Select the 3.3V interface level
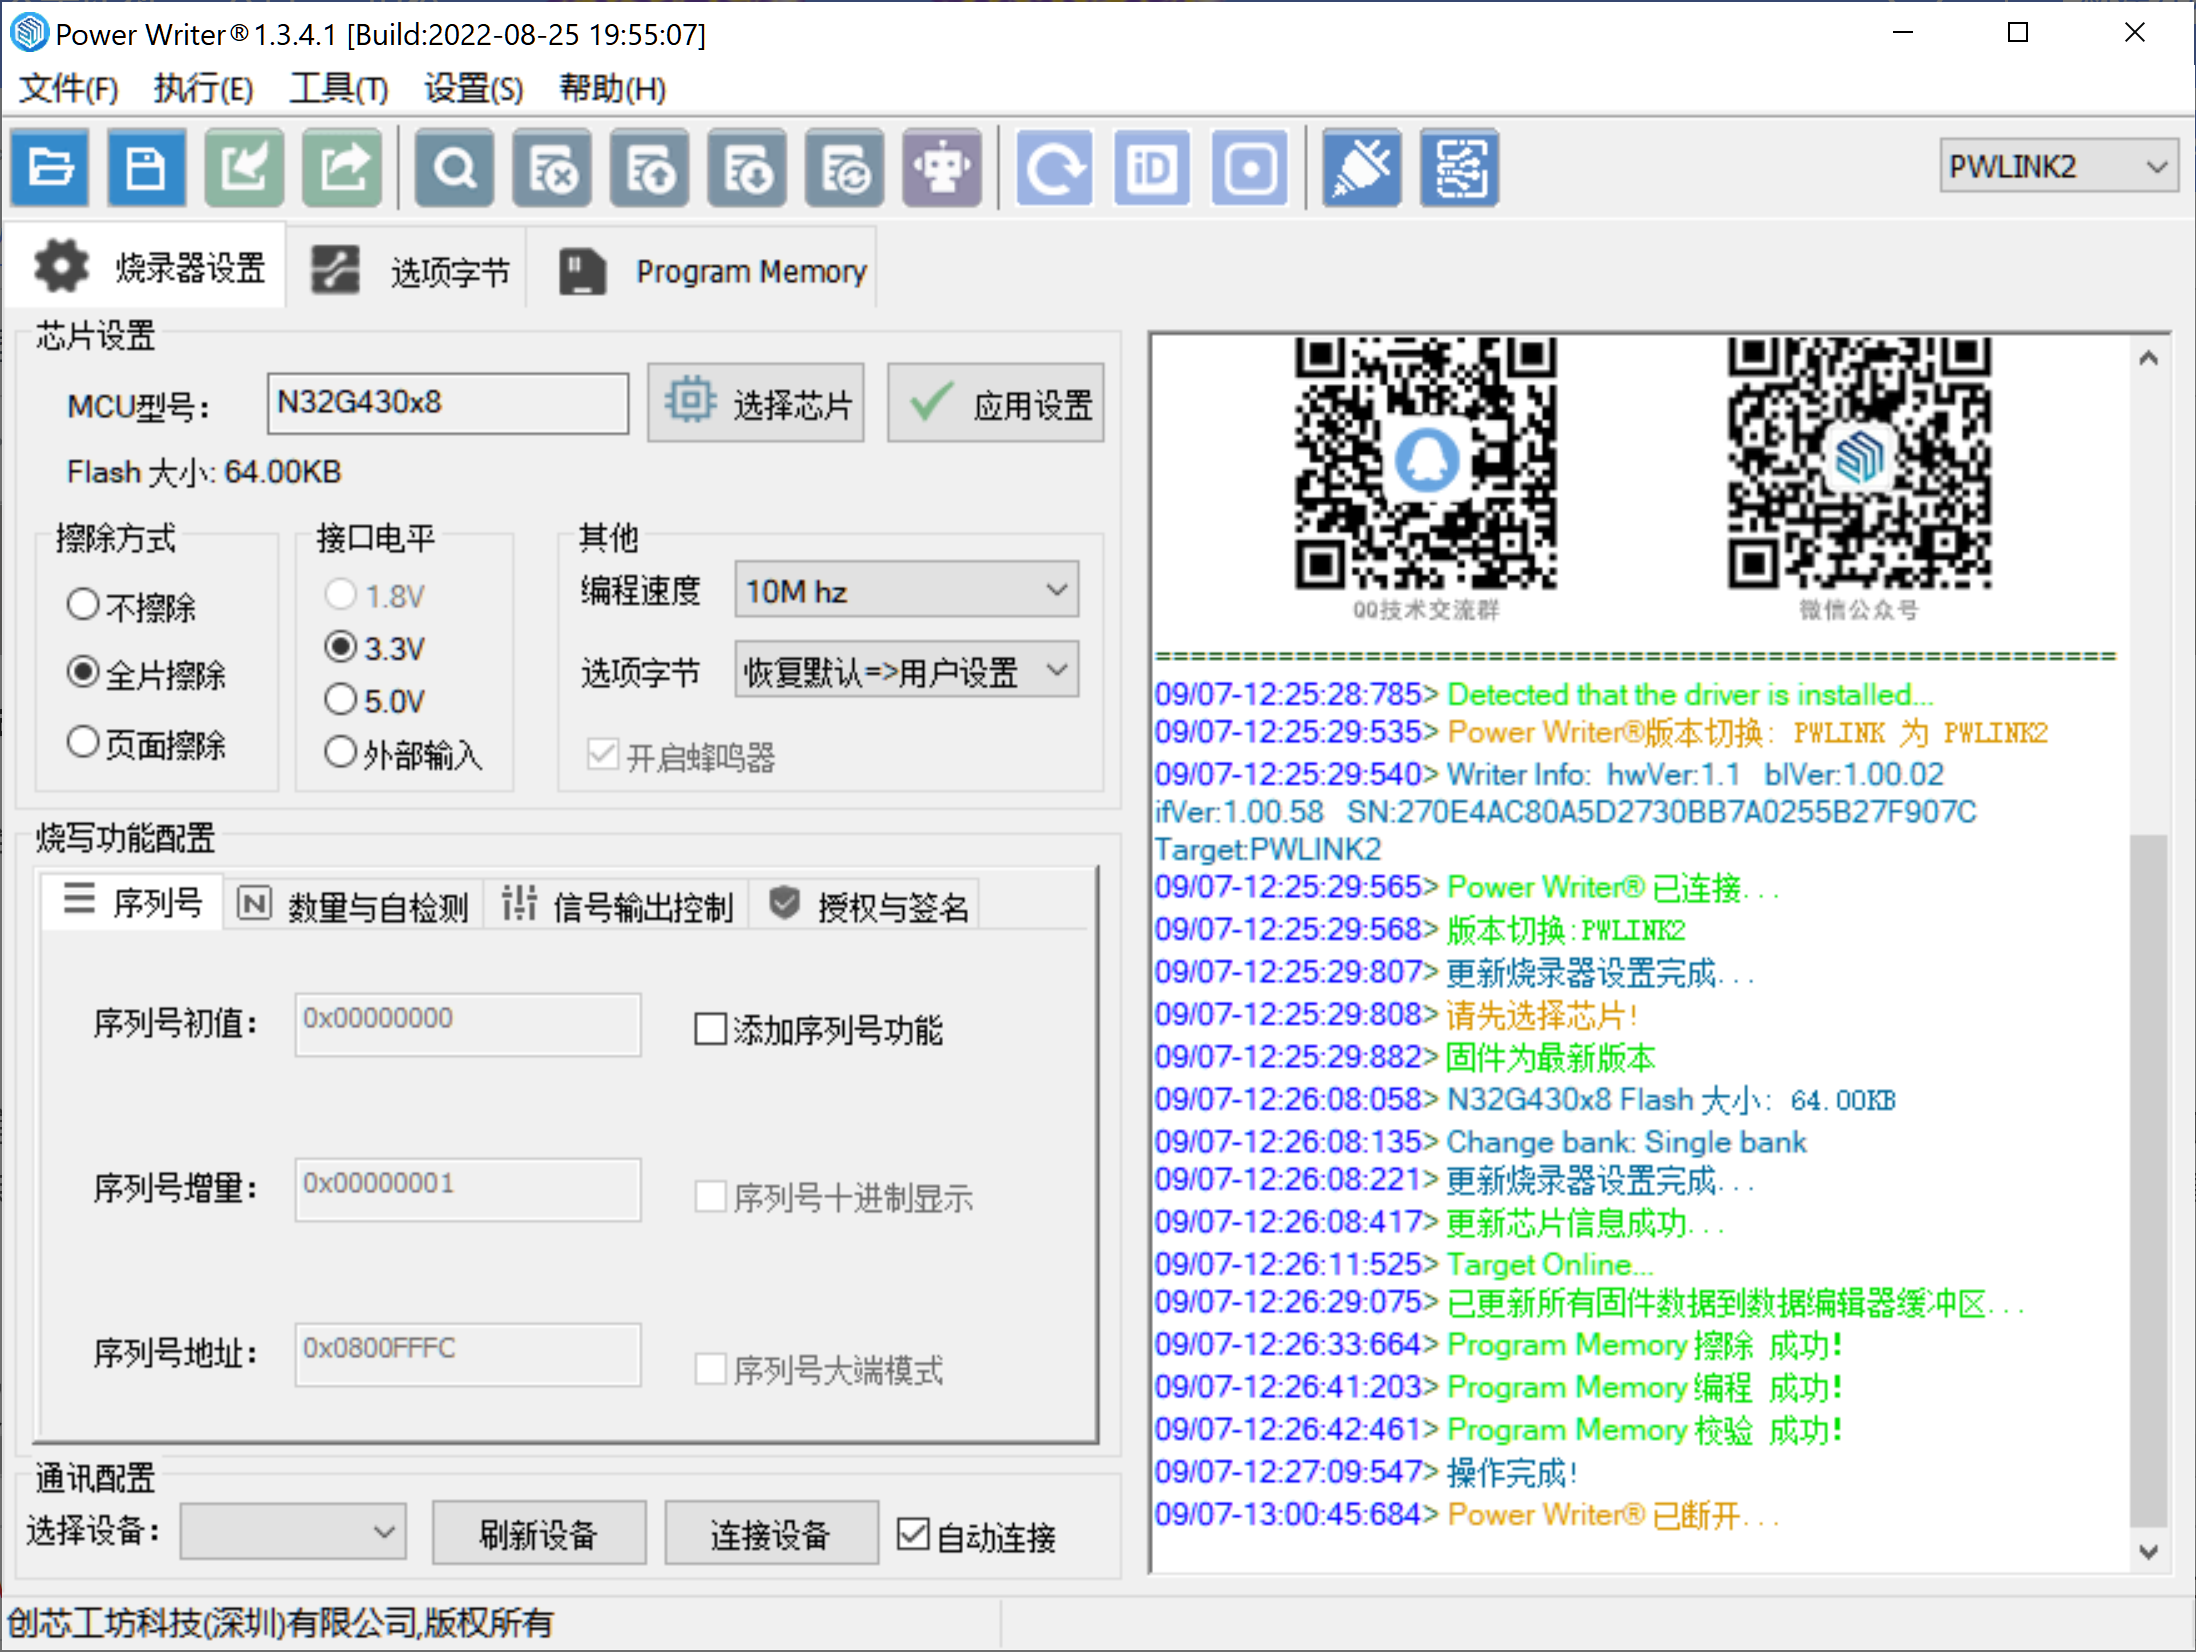The width and height of the screenshot is (2196, 1652). [x=375, y=648]
